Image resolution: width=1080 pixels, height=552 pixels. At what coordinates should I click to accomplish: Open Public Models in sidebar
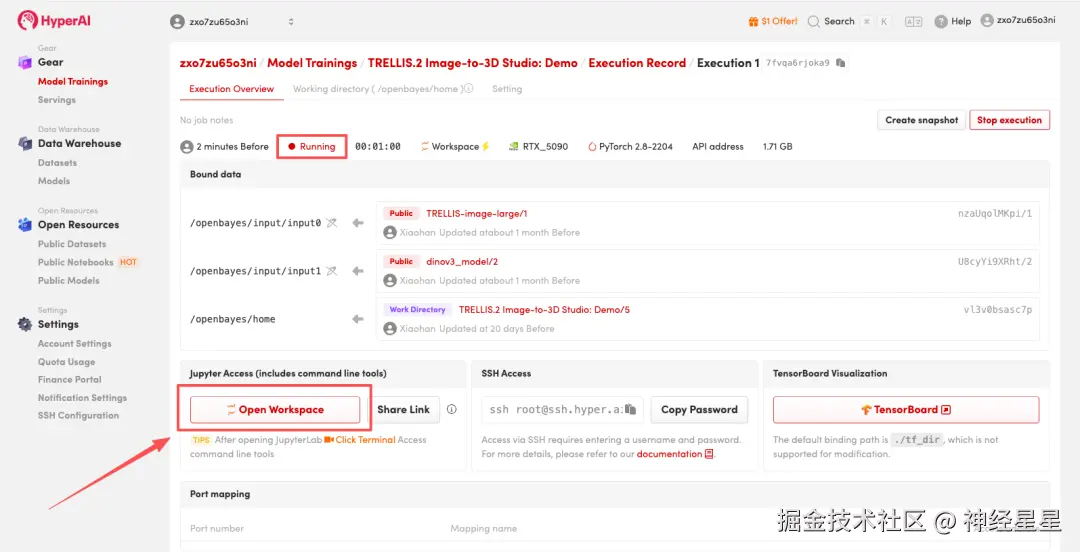(69, 280)
